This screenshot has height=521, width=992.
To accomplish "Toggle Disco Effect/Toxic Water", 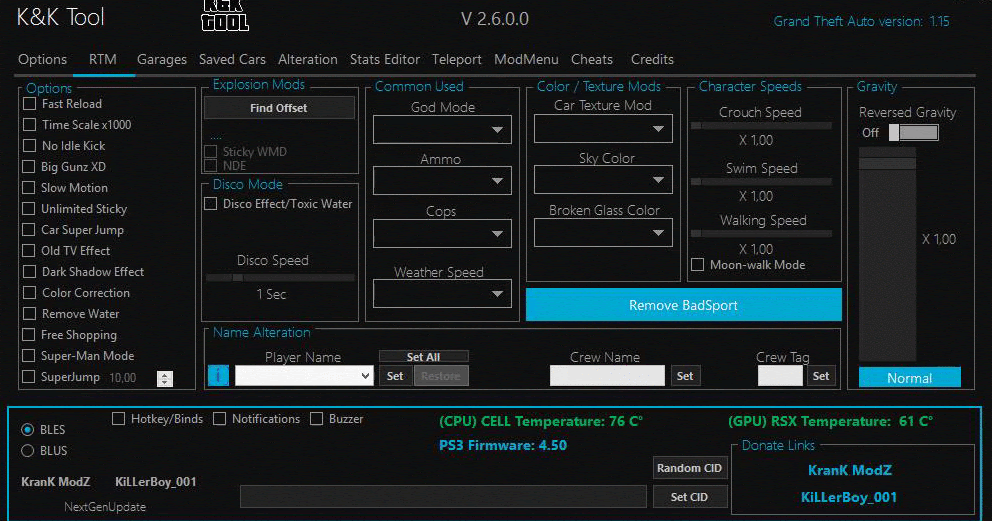I will (211, 204).
